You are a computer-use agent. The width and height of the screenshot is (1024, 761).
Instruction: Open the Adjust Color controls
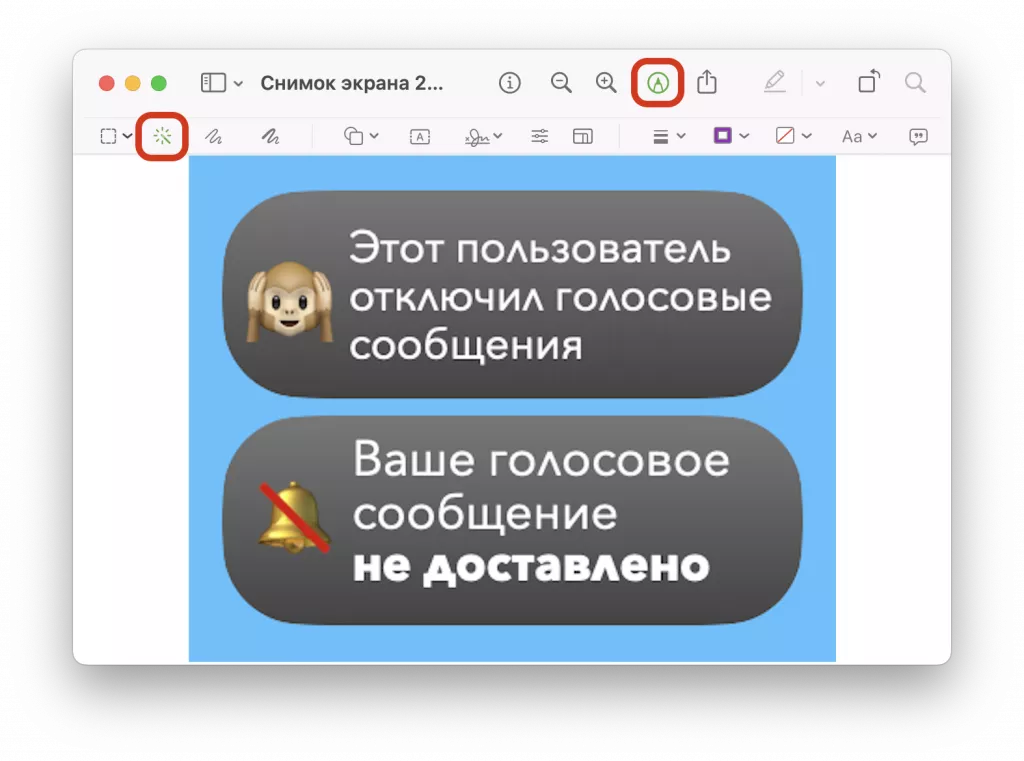[x=538, y=136]
